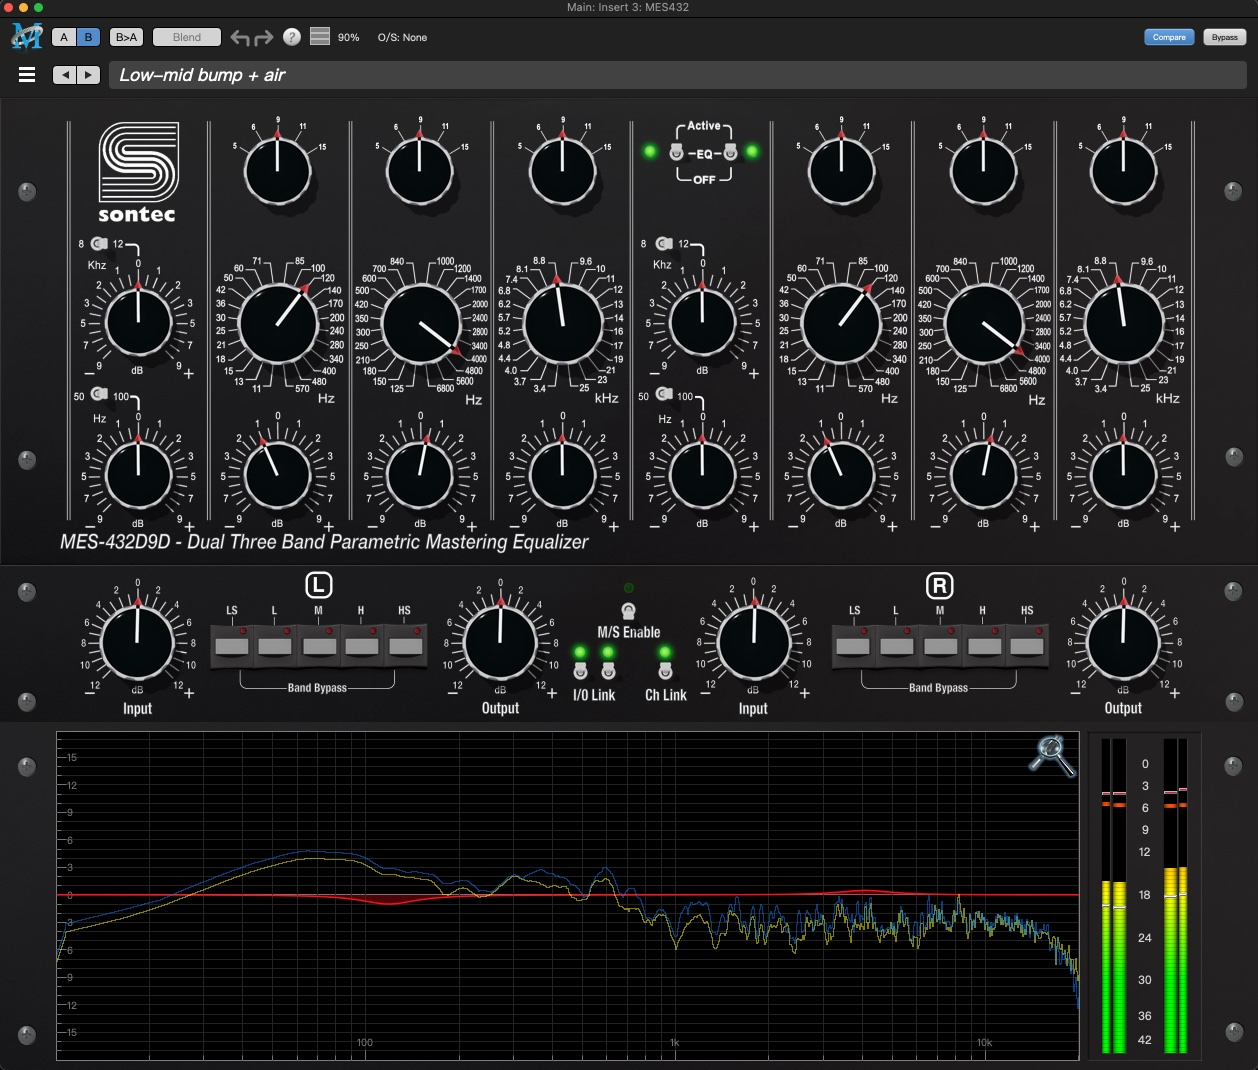The image size is (1258, 1070).
Task: Click the redo arrow icon
Action: 264,38
